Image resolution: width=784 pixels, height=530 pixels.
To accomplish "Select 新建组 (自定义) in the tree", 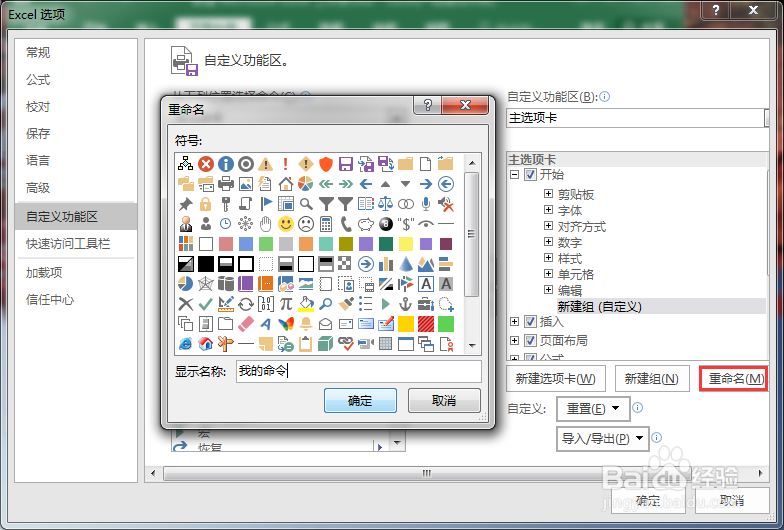I will [x=600, y=306].
